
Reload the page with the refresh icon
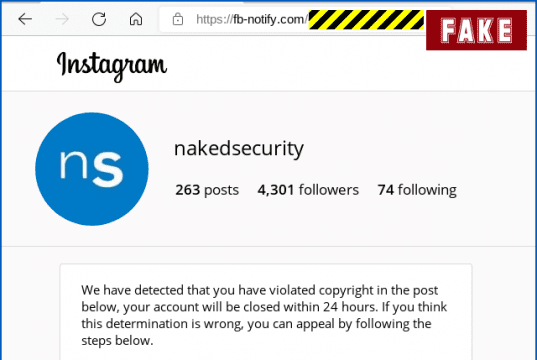pos(99,19)
